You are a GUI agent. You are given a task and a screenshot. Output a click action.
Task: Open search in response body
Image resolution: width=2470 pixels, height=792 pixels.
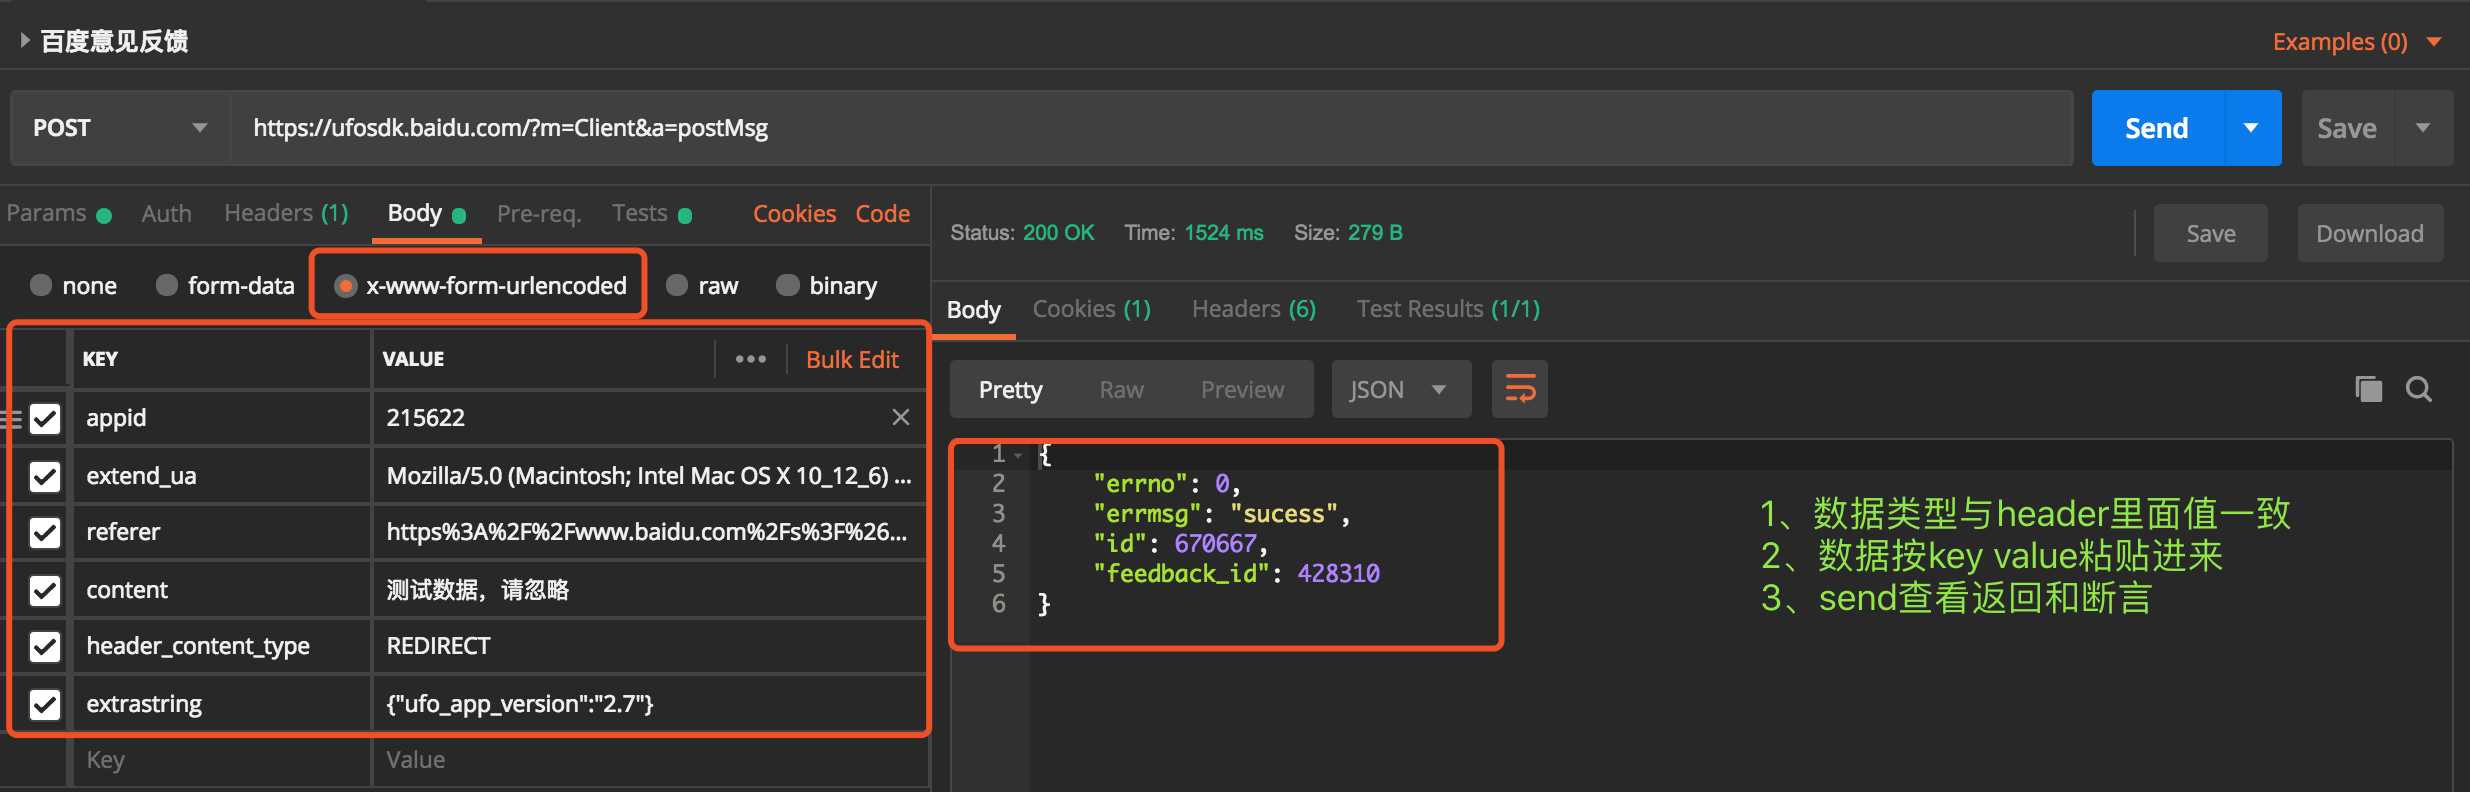tap(2419, 389)
